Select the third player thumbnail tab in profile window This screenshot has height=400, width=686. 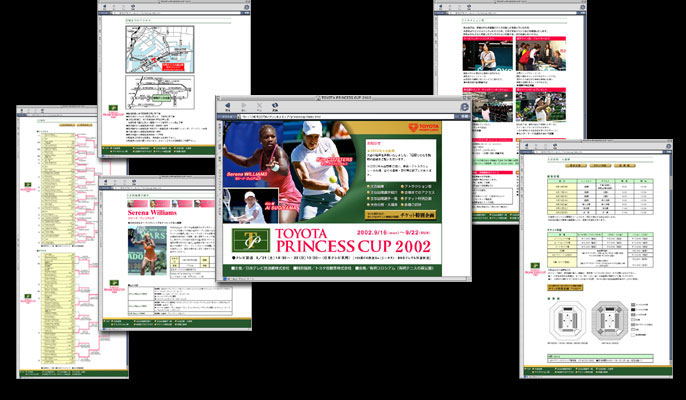tap(182, 204)
